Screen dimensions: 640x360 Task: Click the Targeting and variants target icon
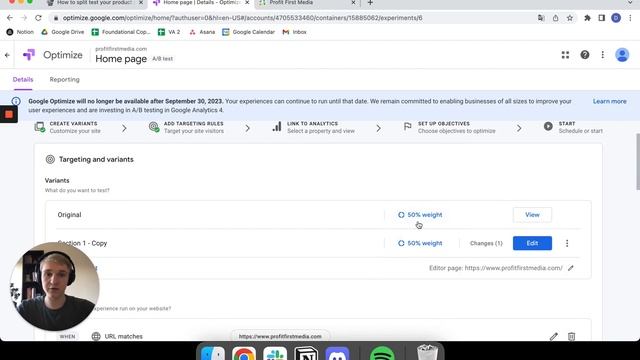pyautogui.click(x=50, y=160)
